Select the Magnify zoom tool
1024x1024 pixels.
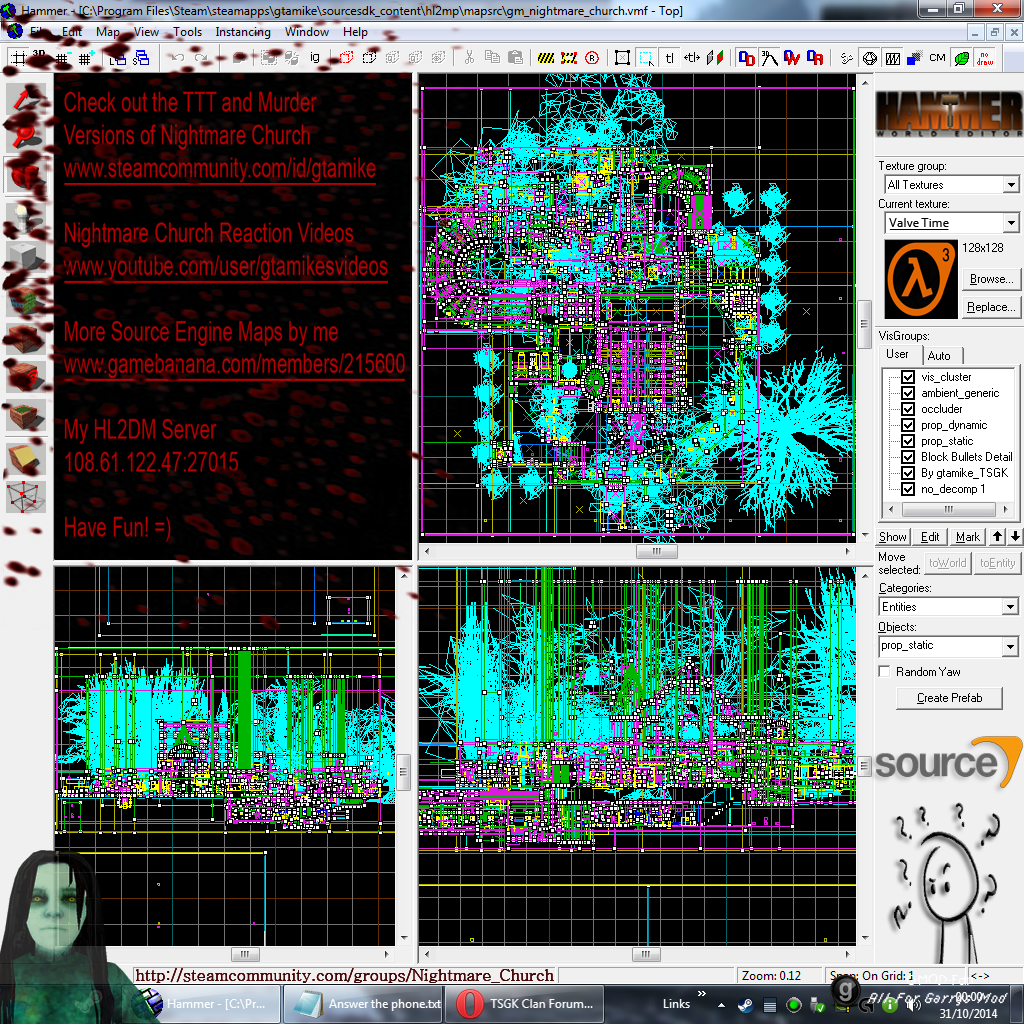click(x=26, y=136)
